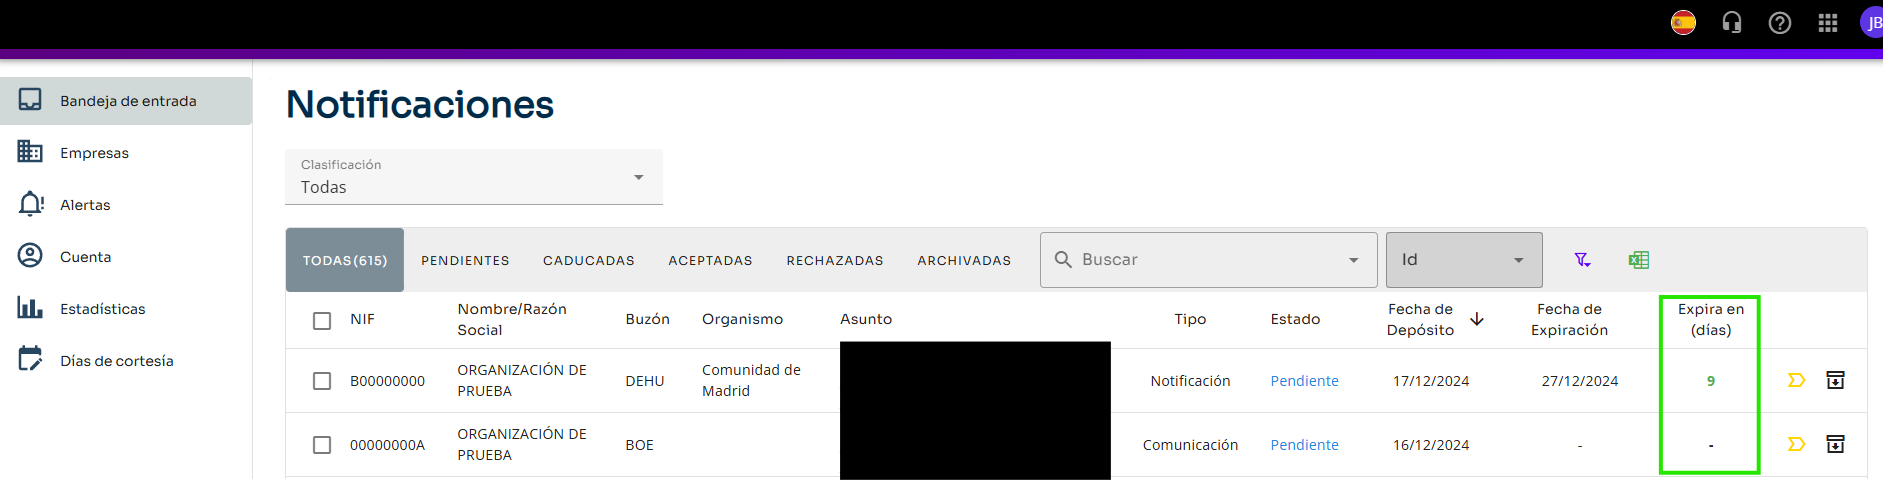Open the help question mark icon
The height and width of the screenshot is (480, 1883).
[x=1780, y=22]
